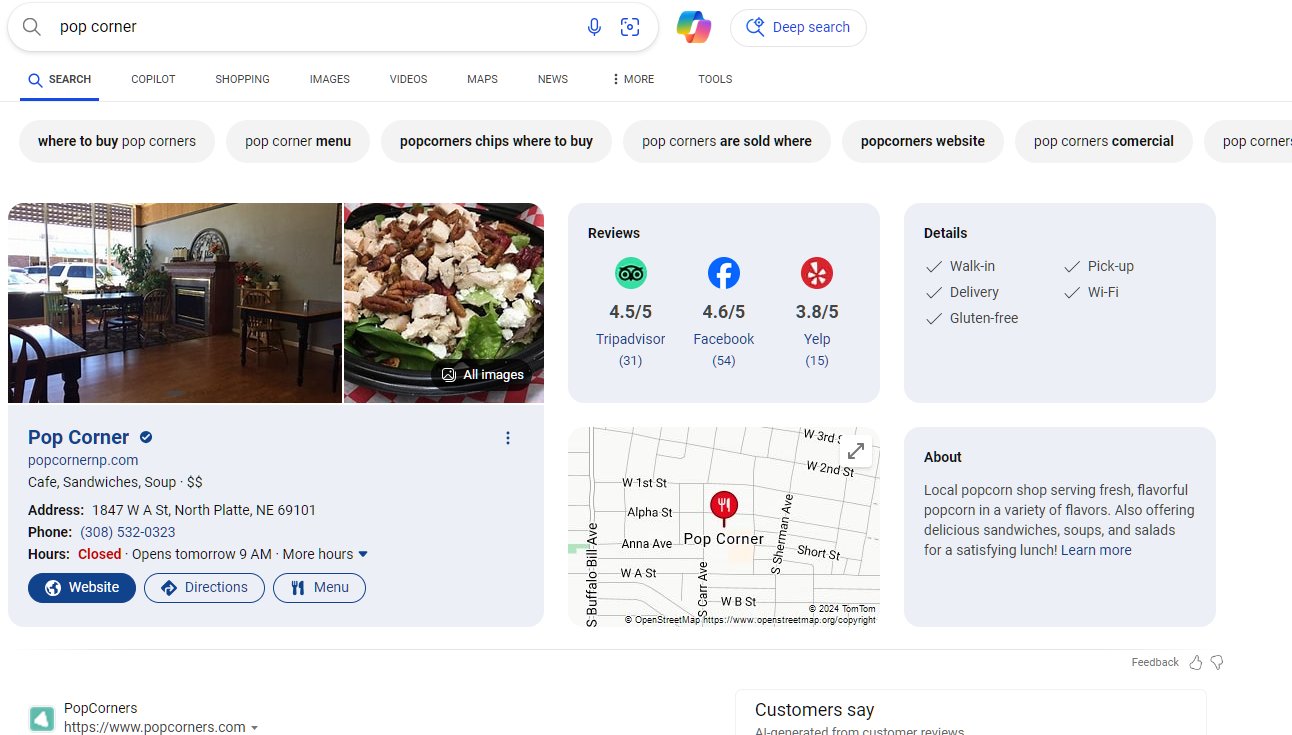Expand the MORE menu
Image resolution: width=1292 pixels, height=735 pixels.
[633, 79]
